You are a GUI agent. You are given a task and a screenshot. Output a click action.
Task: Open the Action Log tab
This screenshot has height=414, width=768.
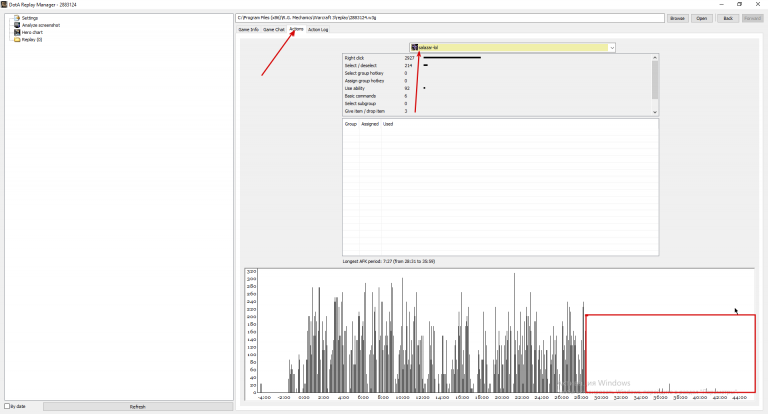318,29
